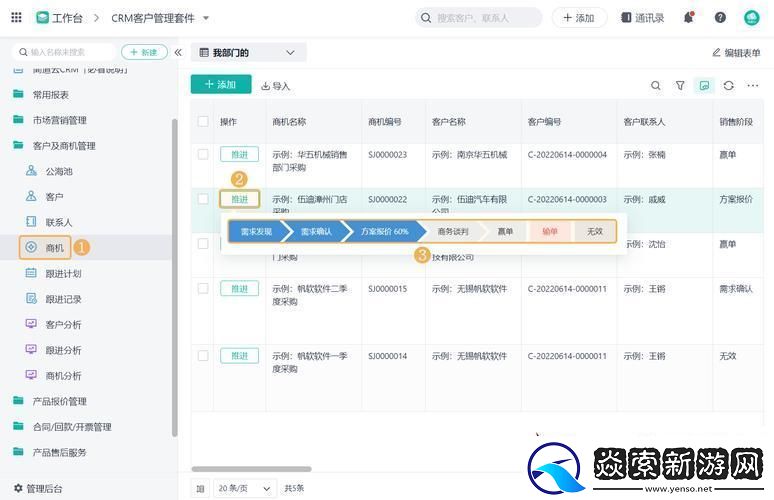Image resolution: width=774 pixels, height=500 pixels.
Task: Open 跟进计划 in the sidebar
Action: (x=63, y=273)
